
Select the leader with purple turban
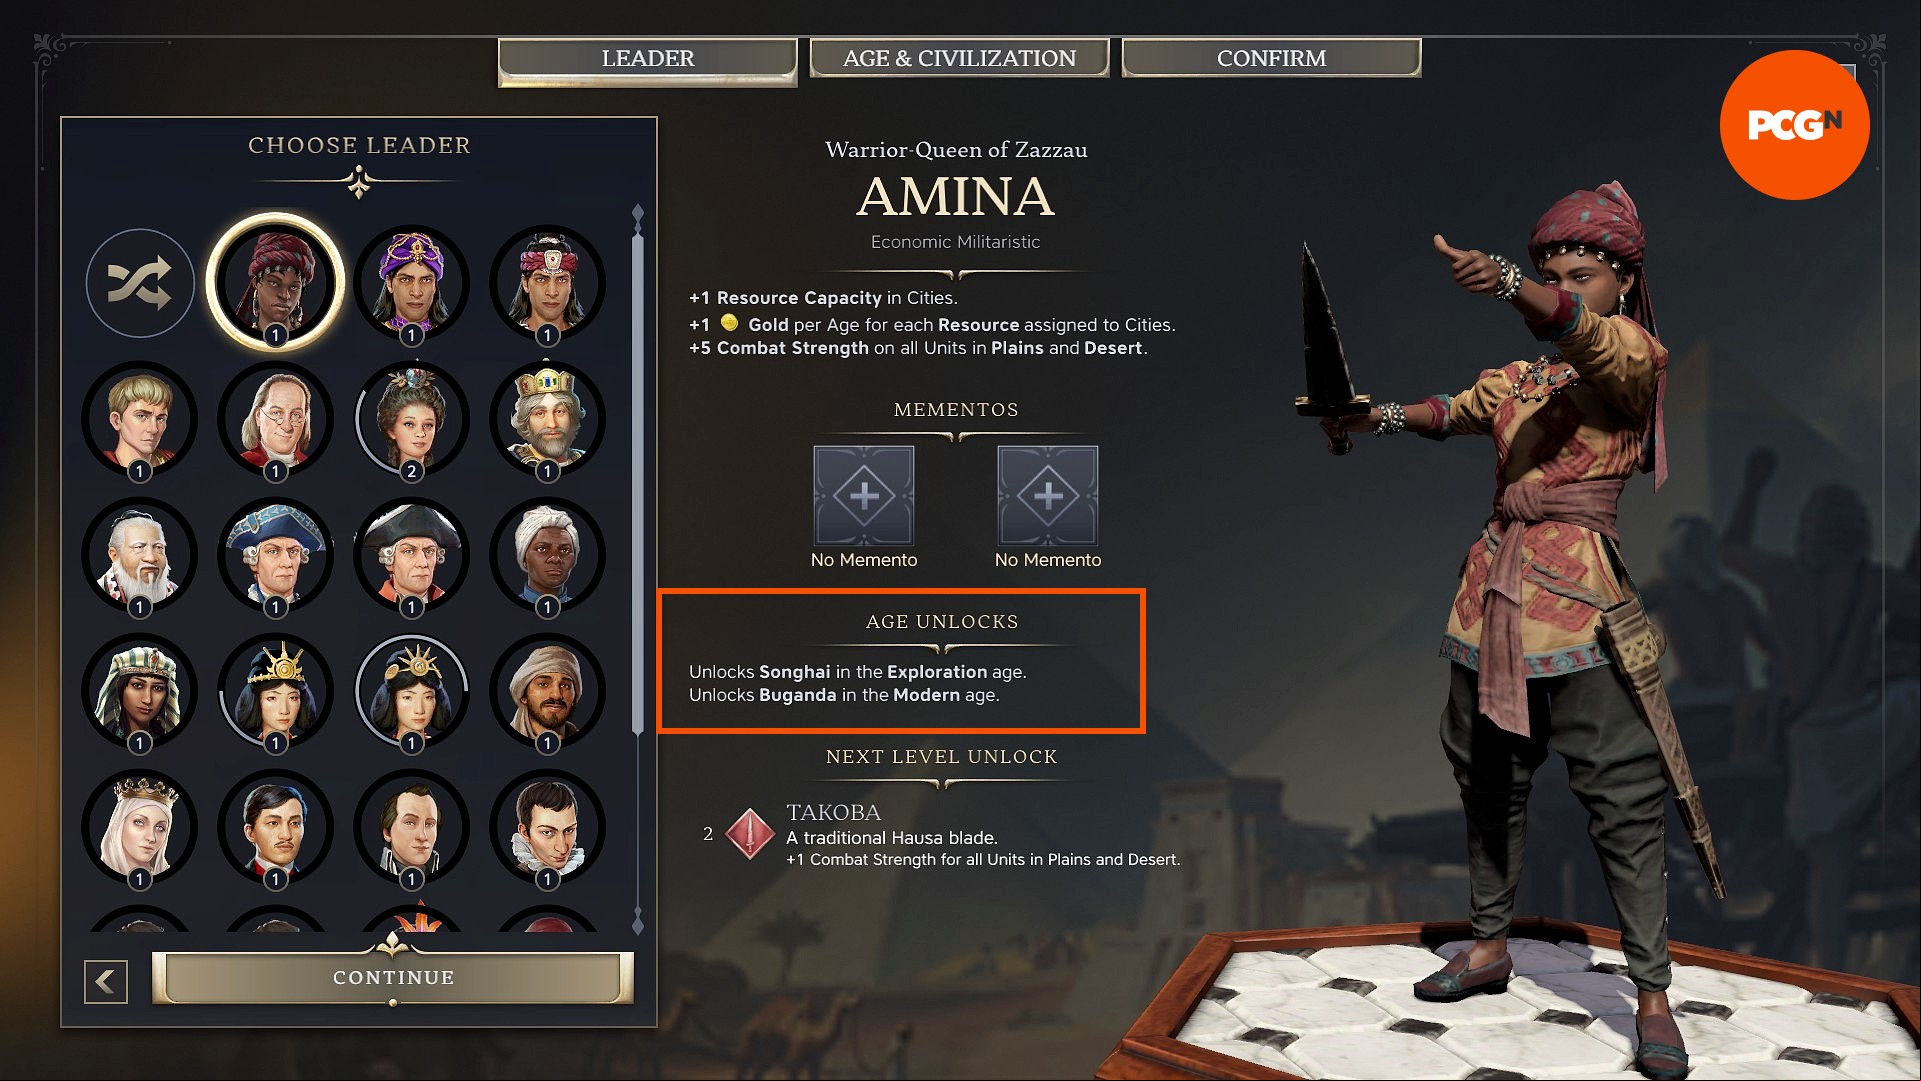pos(411,283)
